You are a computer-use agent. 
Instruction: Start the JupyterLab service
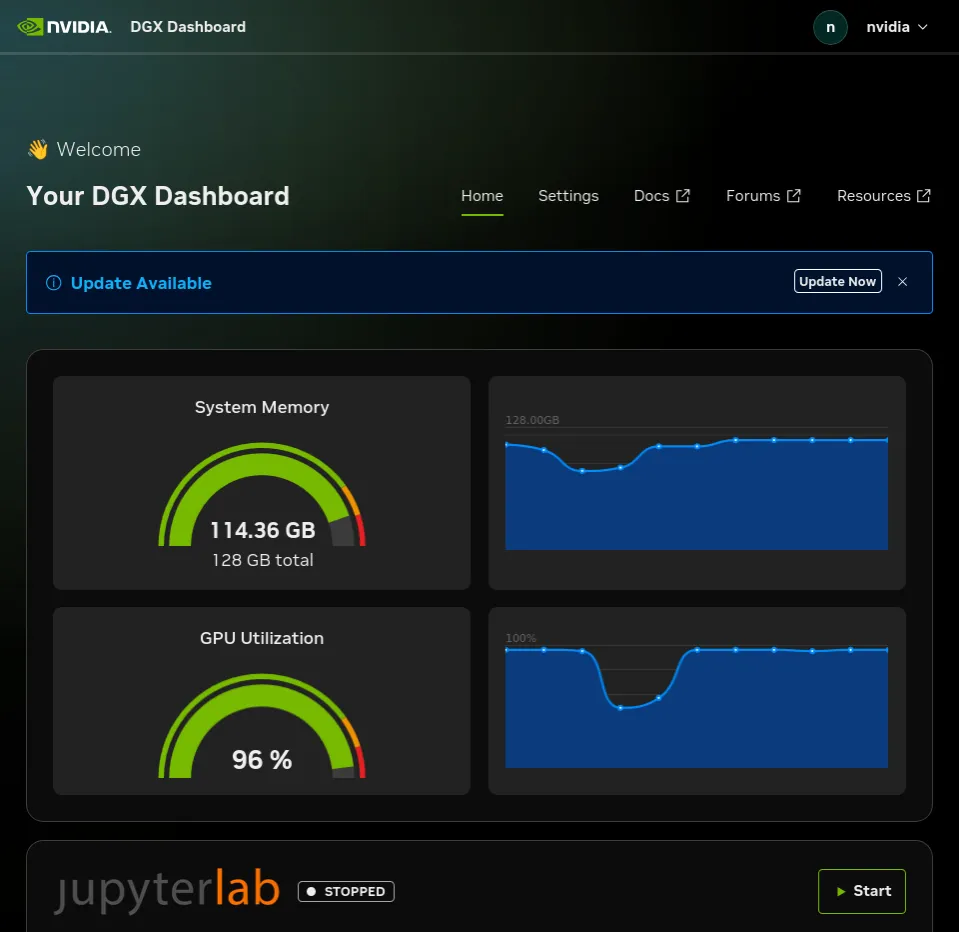tap(861, 891)
